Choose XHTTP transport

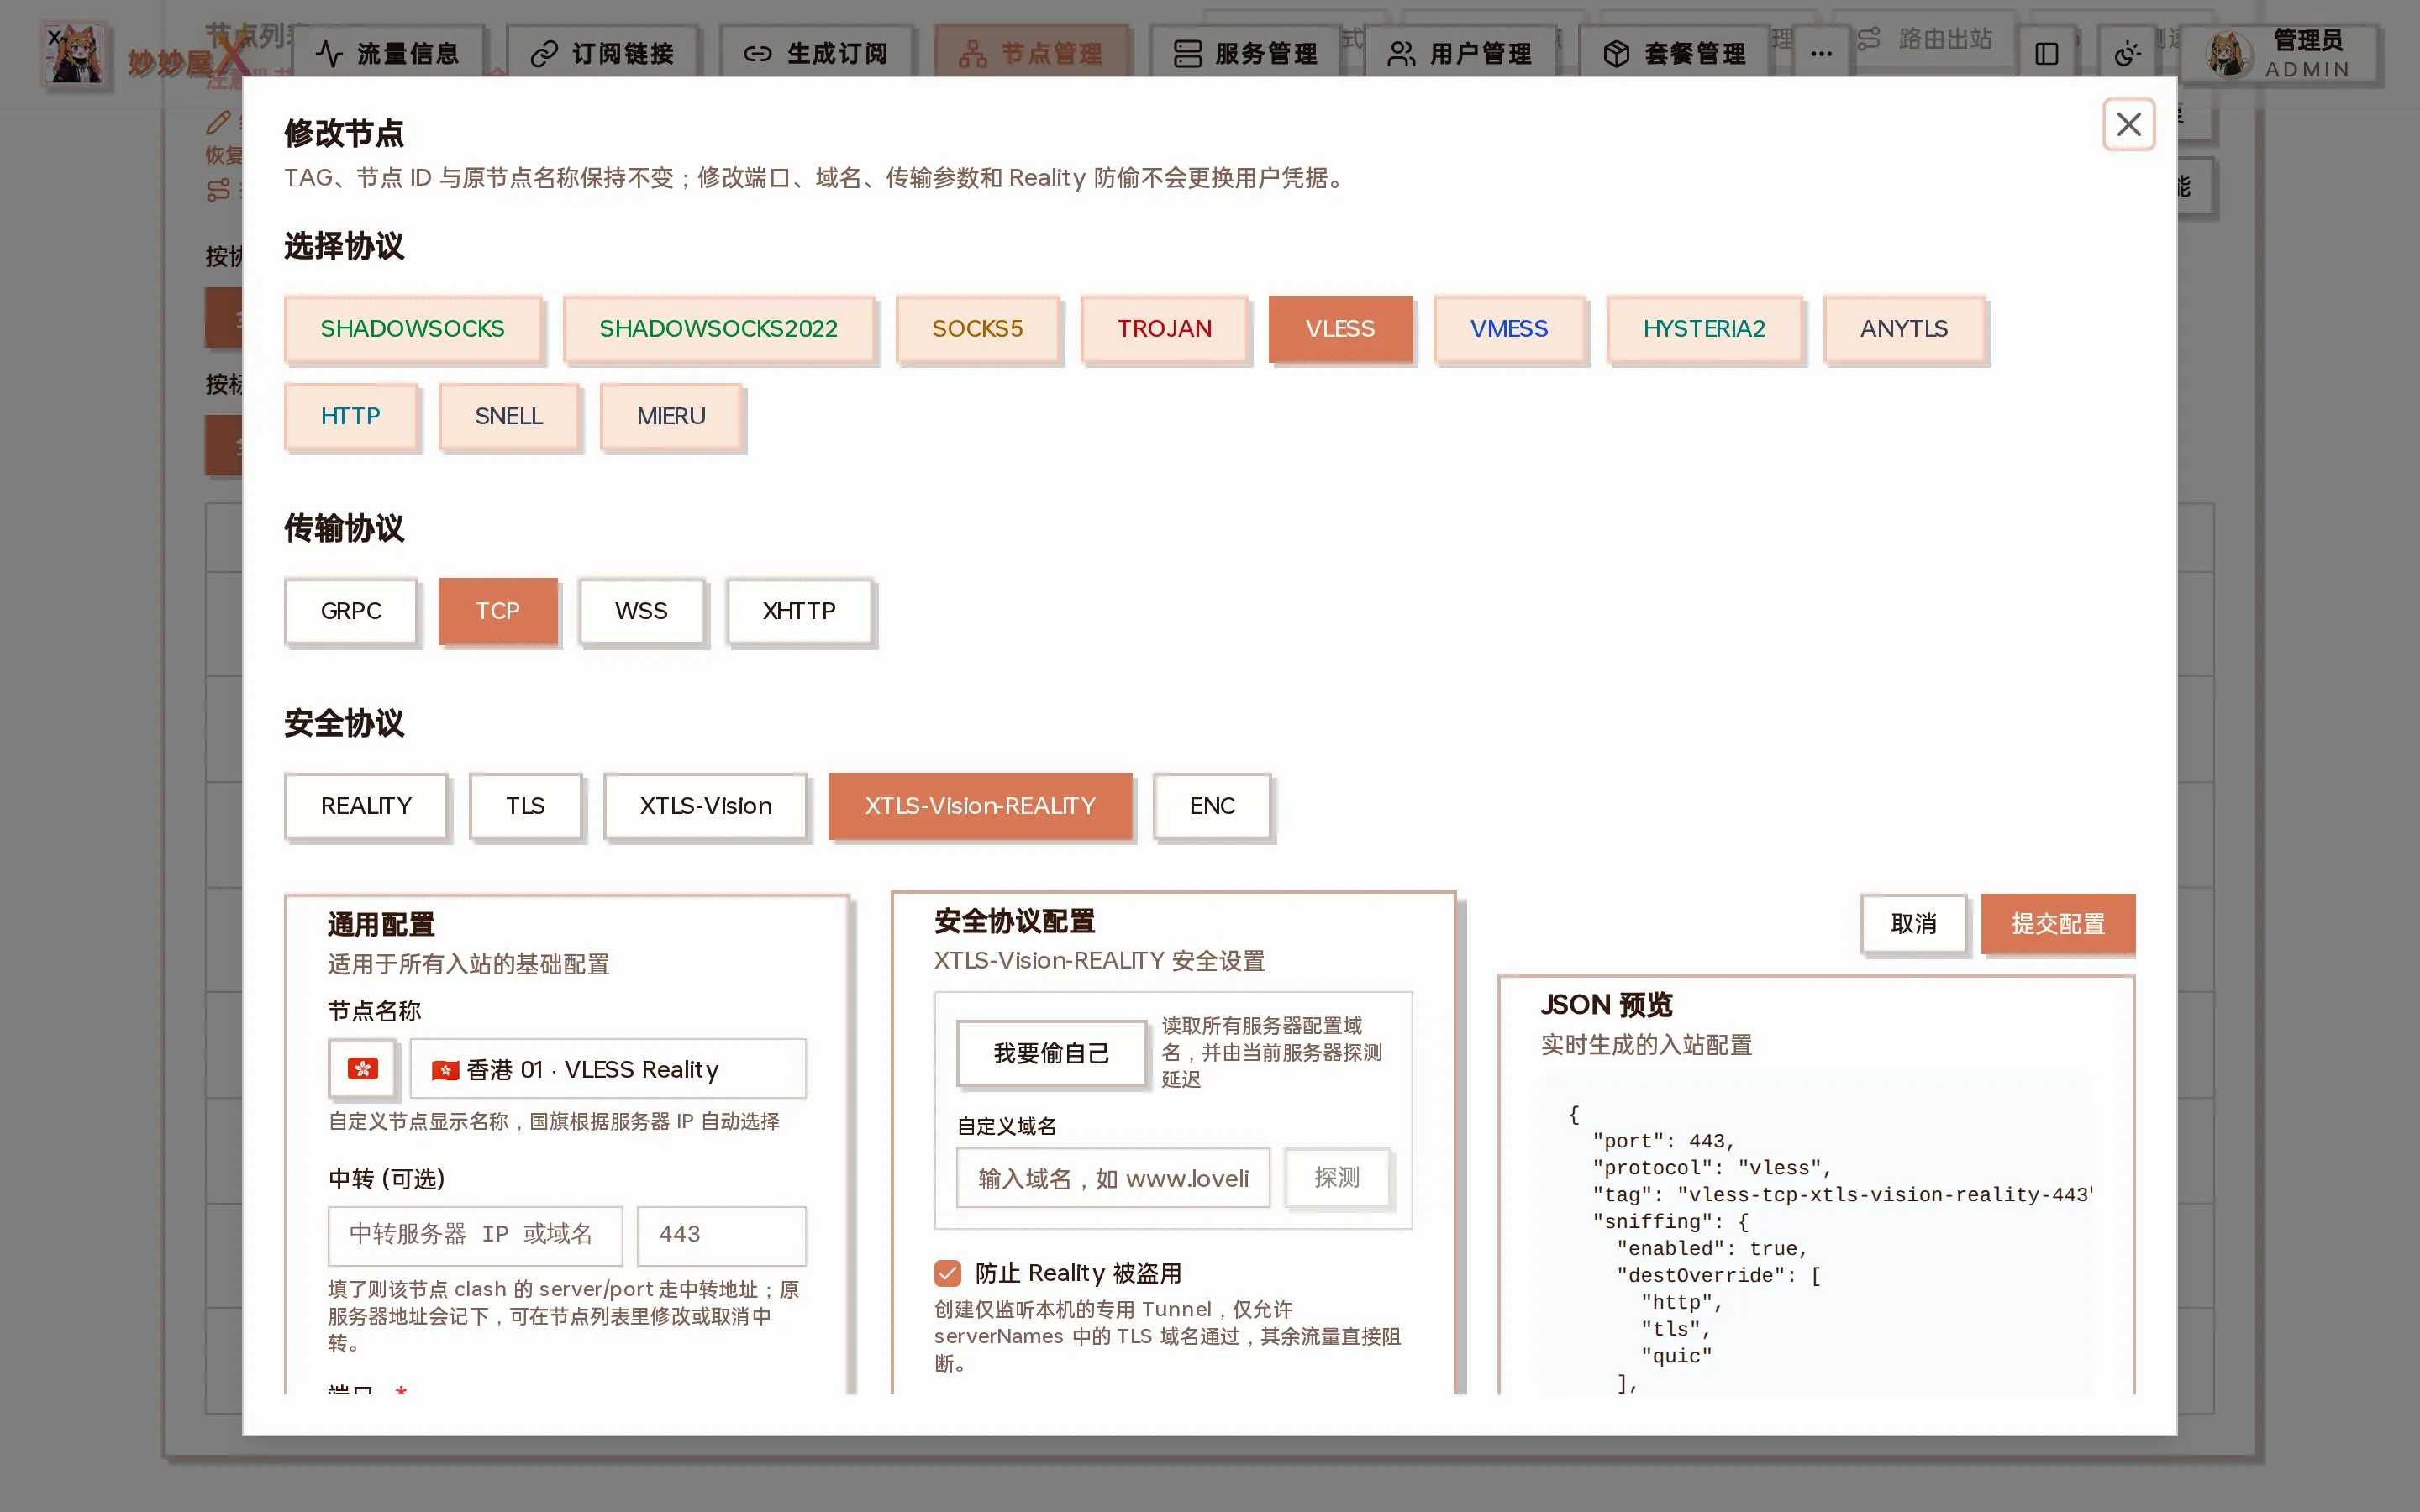click(799, 611)
